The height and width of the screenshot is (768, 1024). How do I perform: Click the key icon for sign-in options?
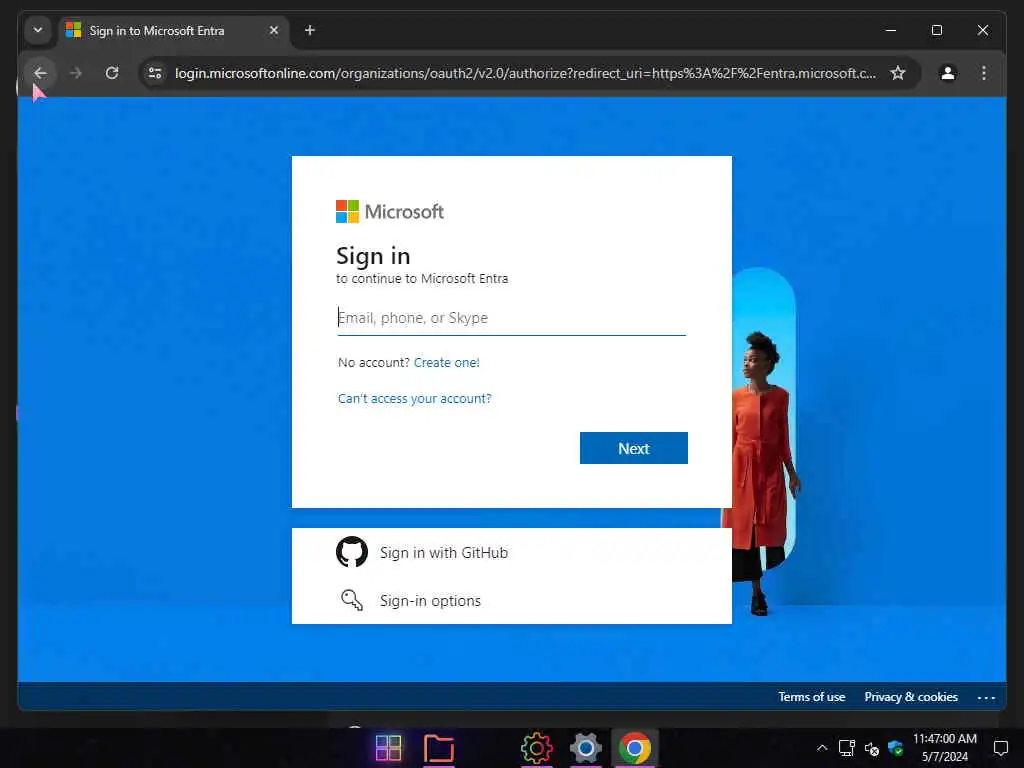tap(352, 600)
